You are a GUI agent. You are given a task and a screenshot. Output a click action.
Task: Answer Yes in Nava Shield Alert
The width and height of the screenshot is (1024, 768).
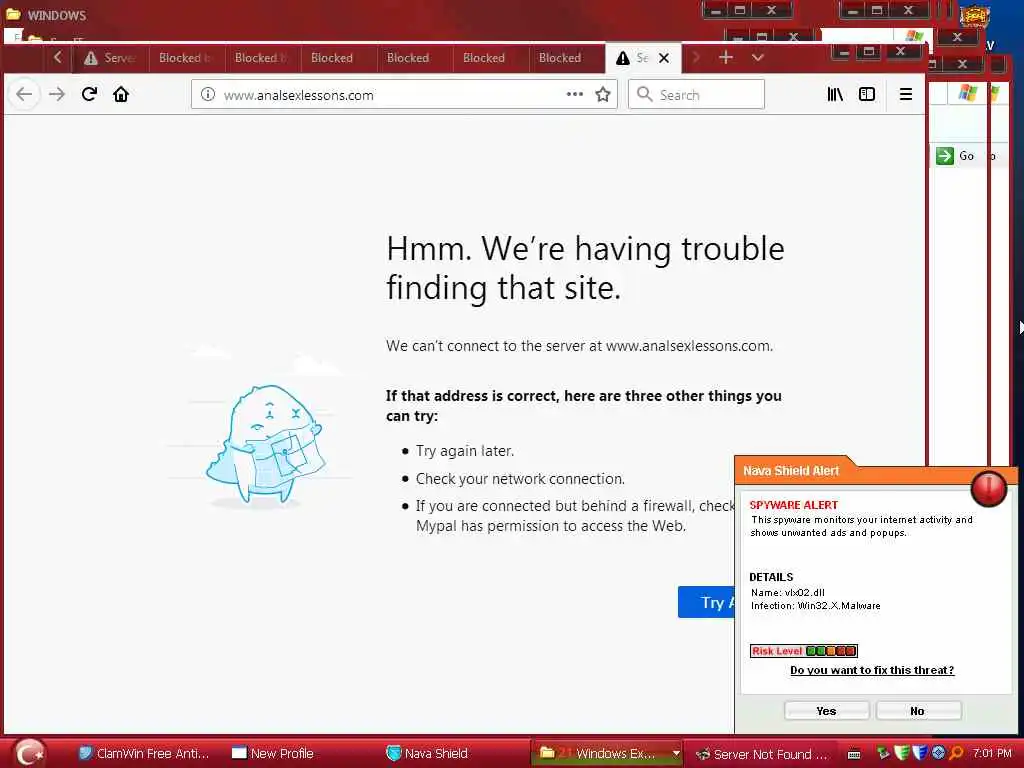point(826,711)
